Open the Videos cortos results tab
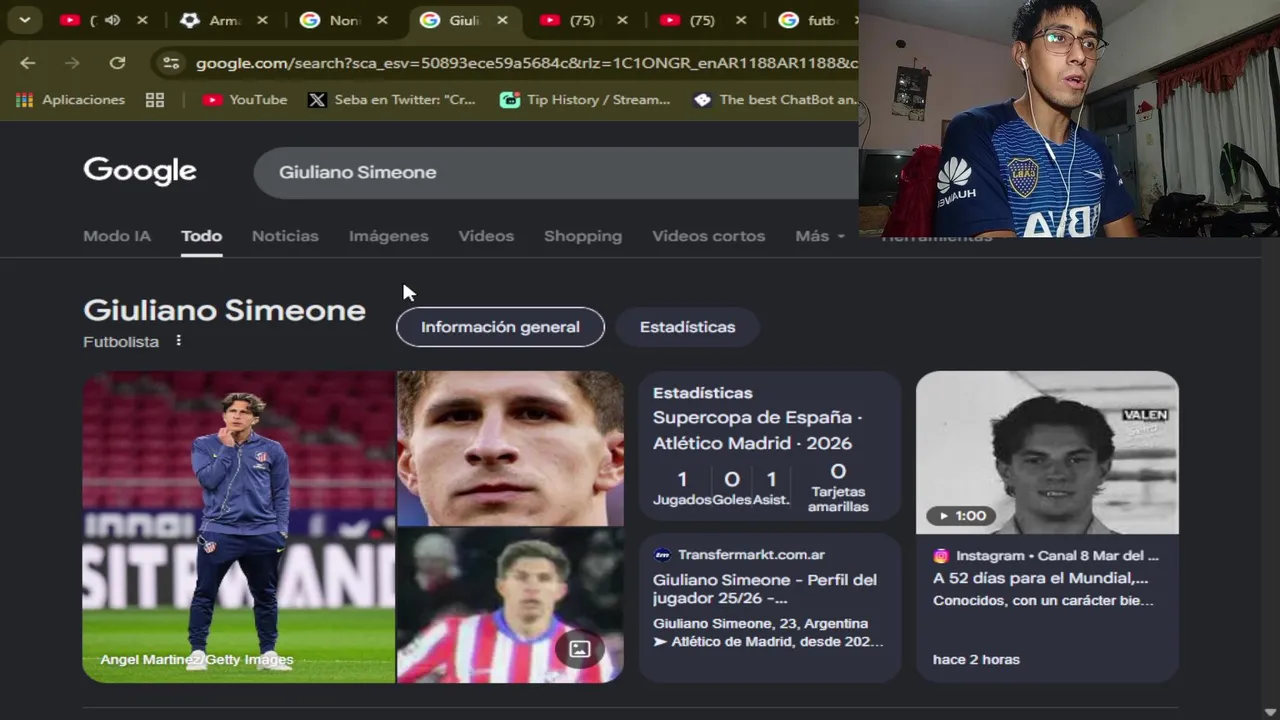The image size is (1280, 720). click(708, 236)
